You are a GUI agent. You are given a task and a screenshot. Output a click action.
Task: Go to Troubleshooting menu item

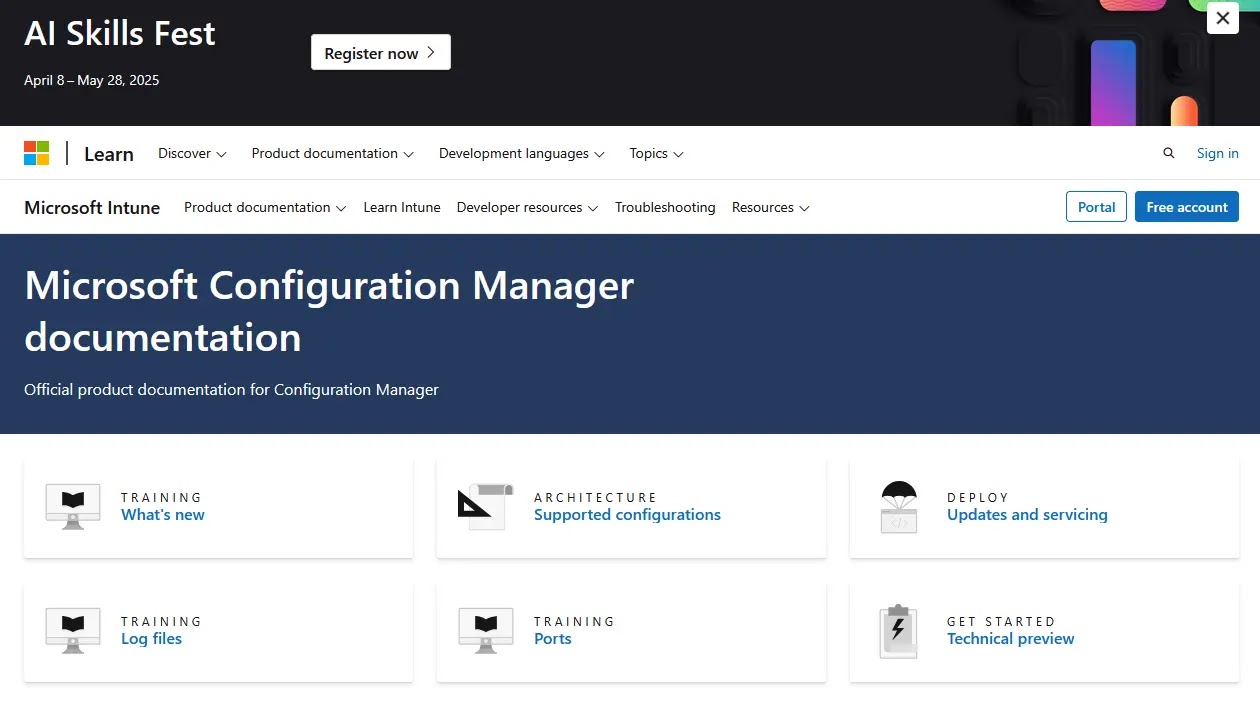(665, 207)
